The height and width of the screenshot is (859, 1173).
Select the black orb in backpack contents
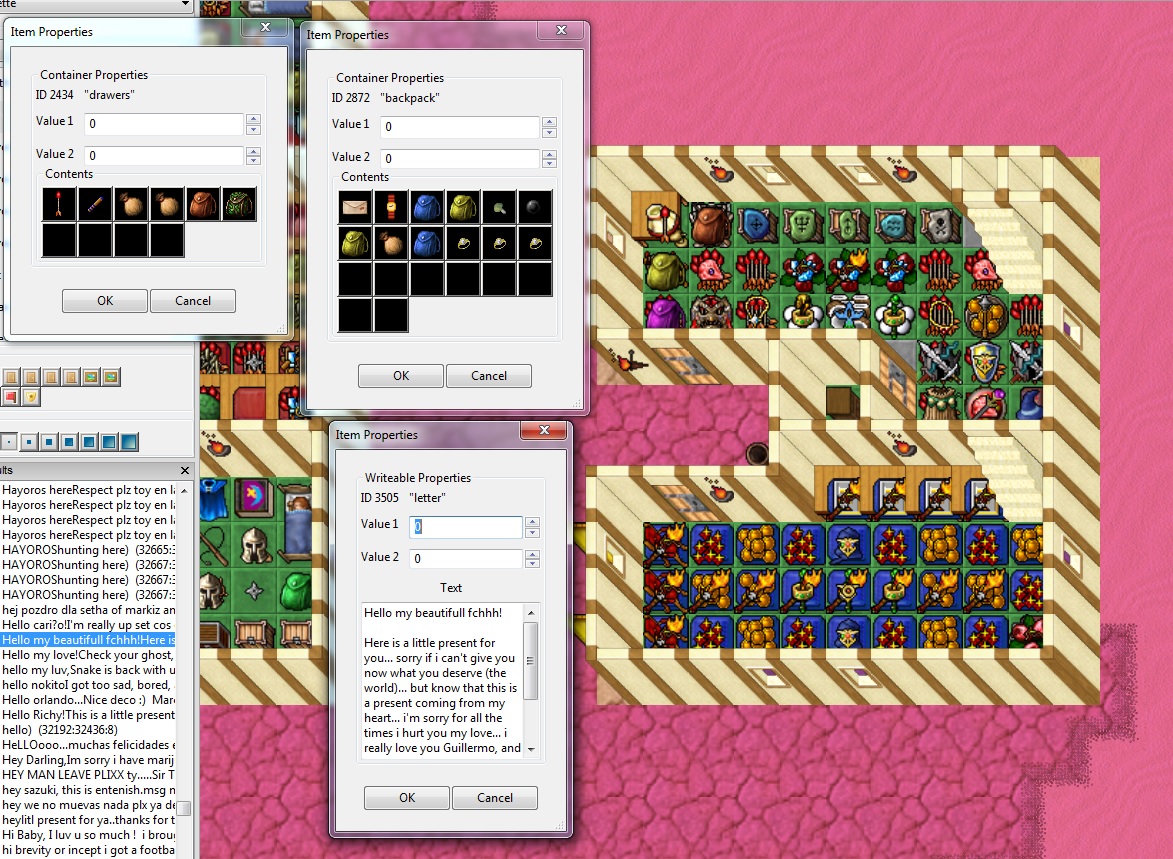pyautogui.click(x=535, y=207)
